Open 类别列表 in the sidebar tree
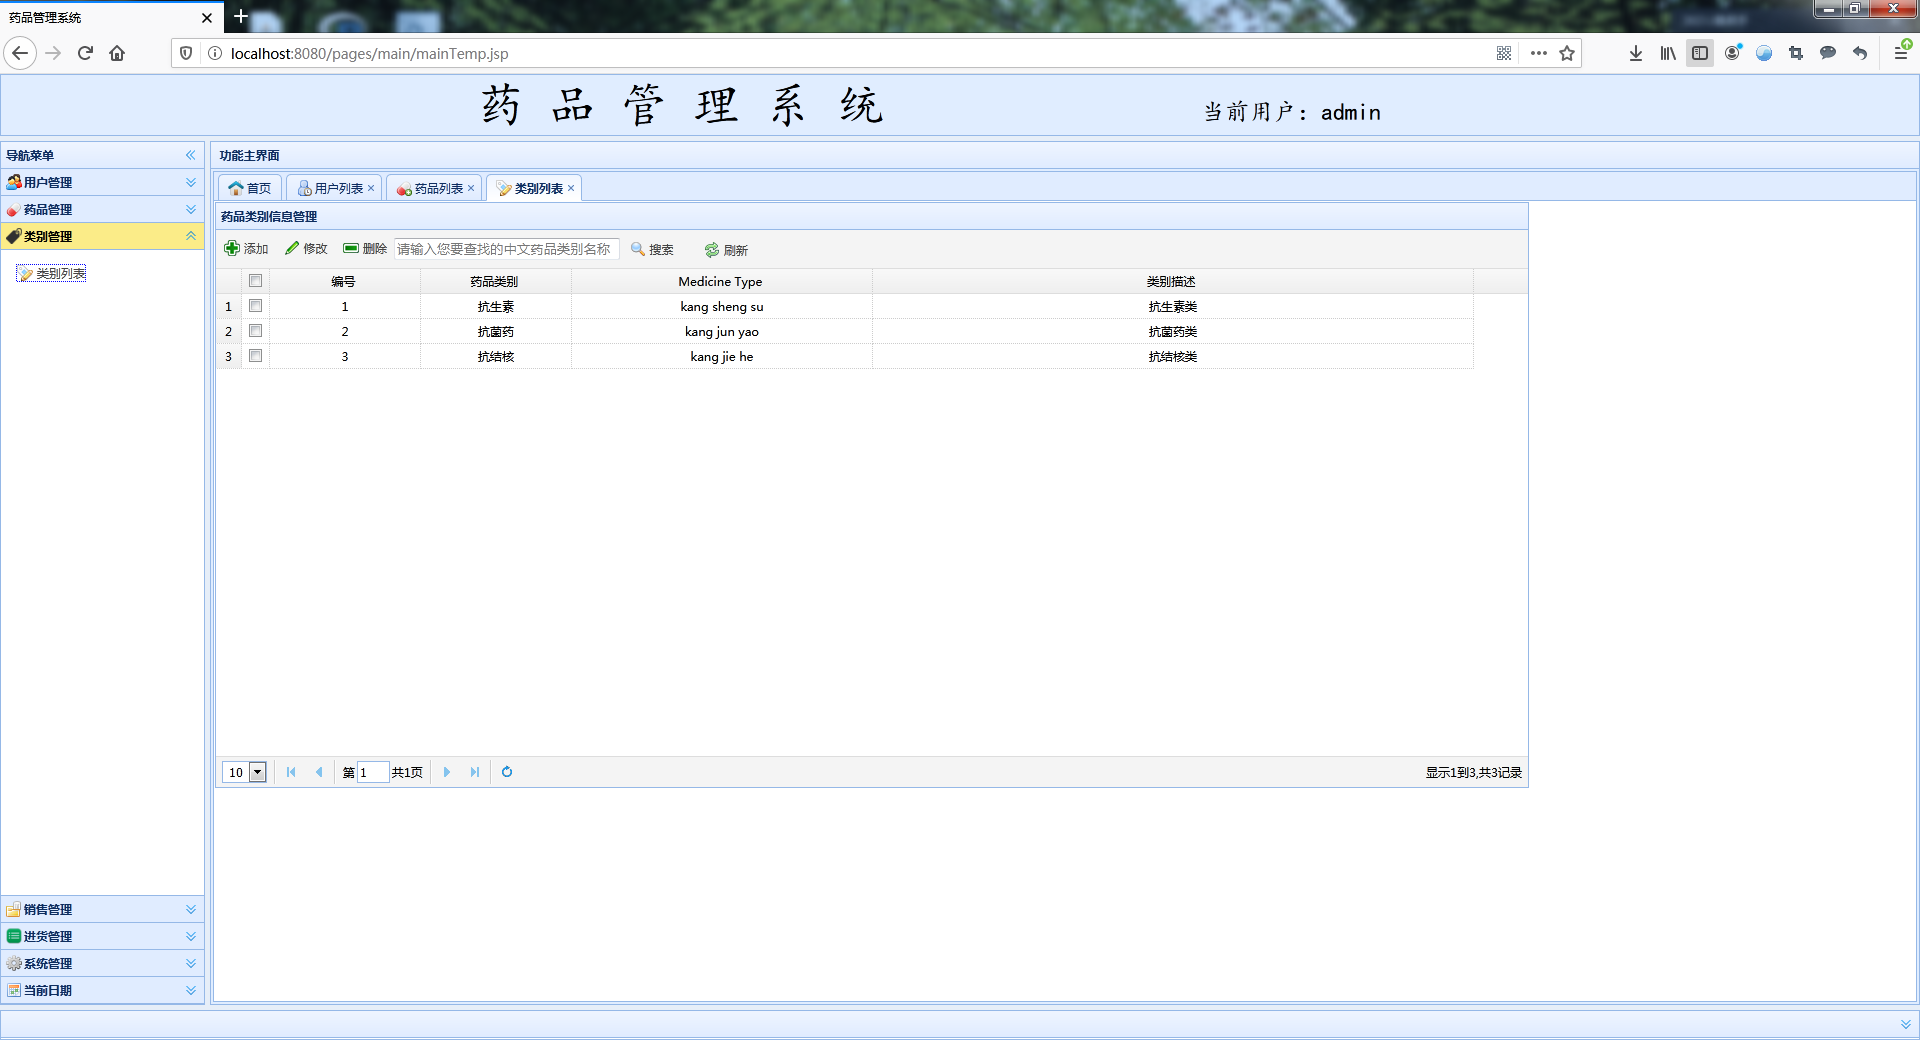The image size is (1920, 1040). [60, 274]
